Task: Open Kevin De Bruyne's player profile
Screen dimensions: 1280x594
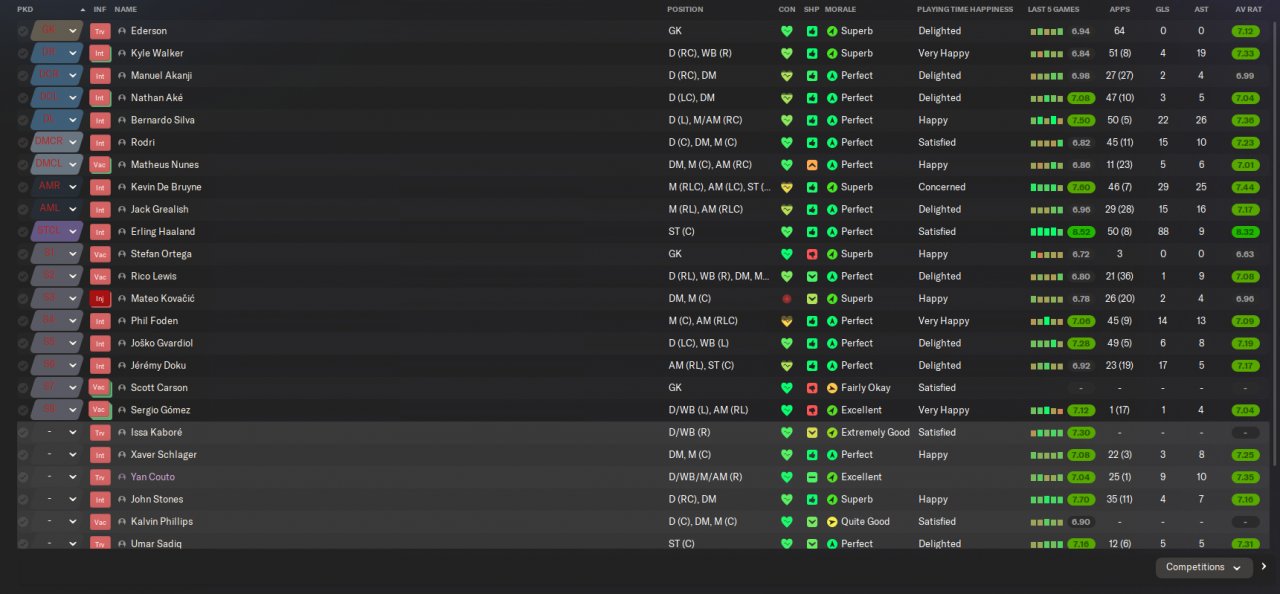Action: pyautogui.click(x=166, y=187)
